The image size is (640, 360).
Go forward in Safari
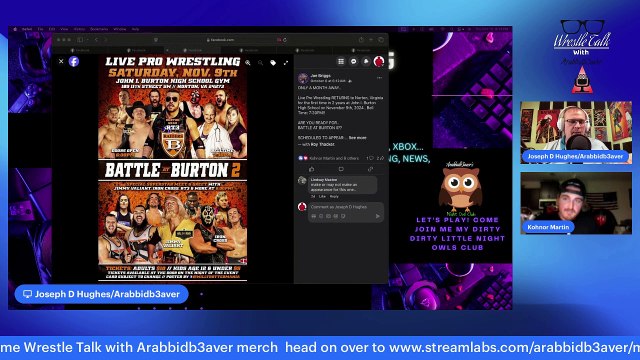point(105,40)
